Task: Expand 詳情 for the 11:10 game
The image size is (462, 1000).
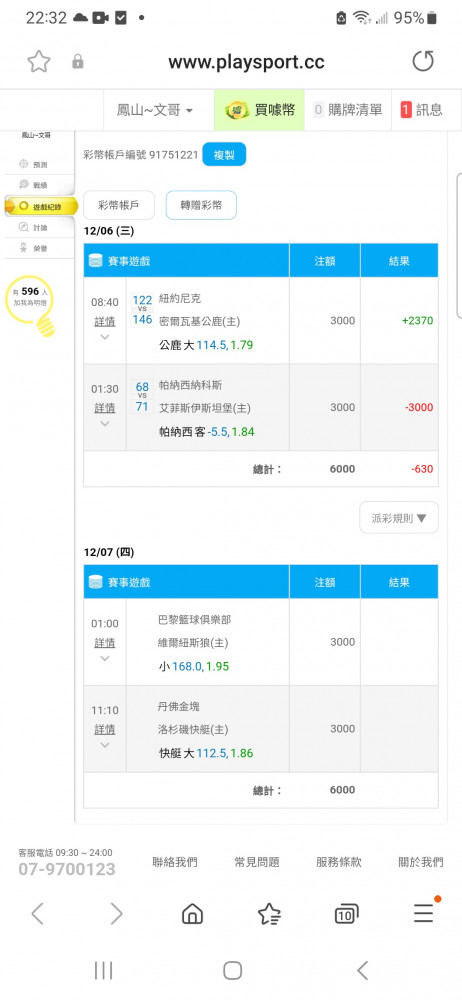Action: [105, 729]
